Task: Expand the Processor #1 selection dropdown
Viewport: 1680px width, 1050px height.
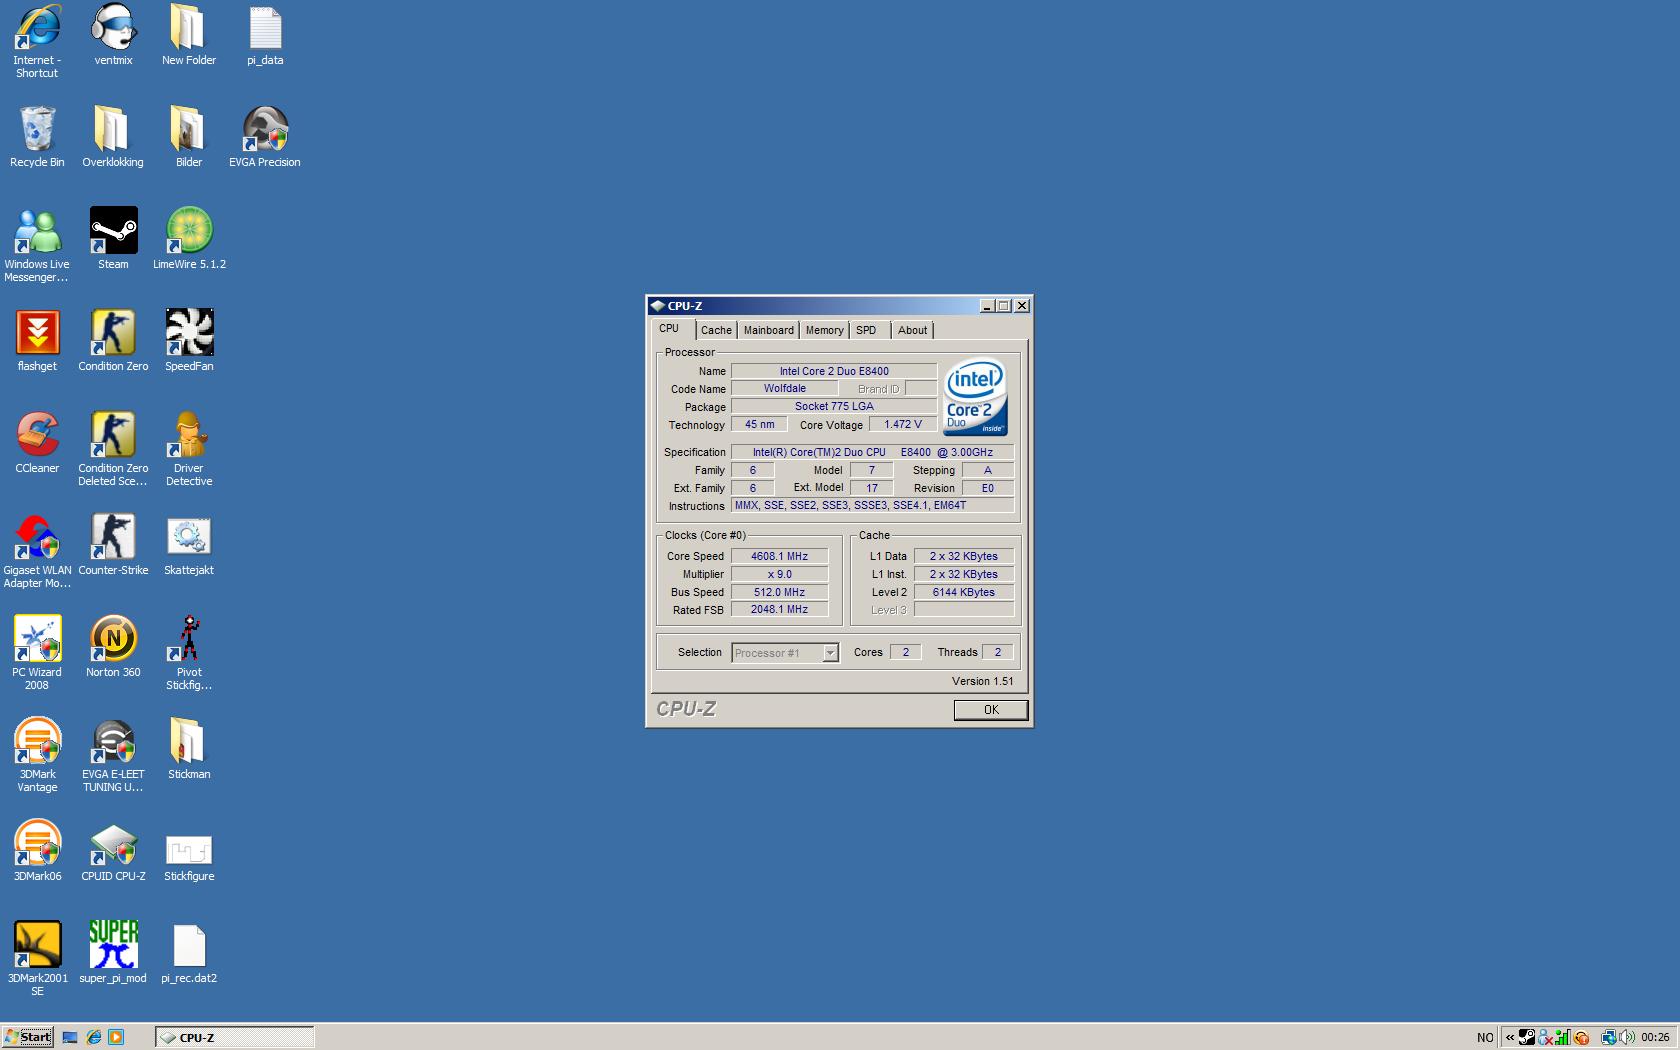Action: click(830, 653)
